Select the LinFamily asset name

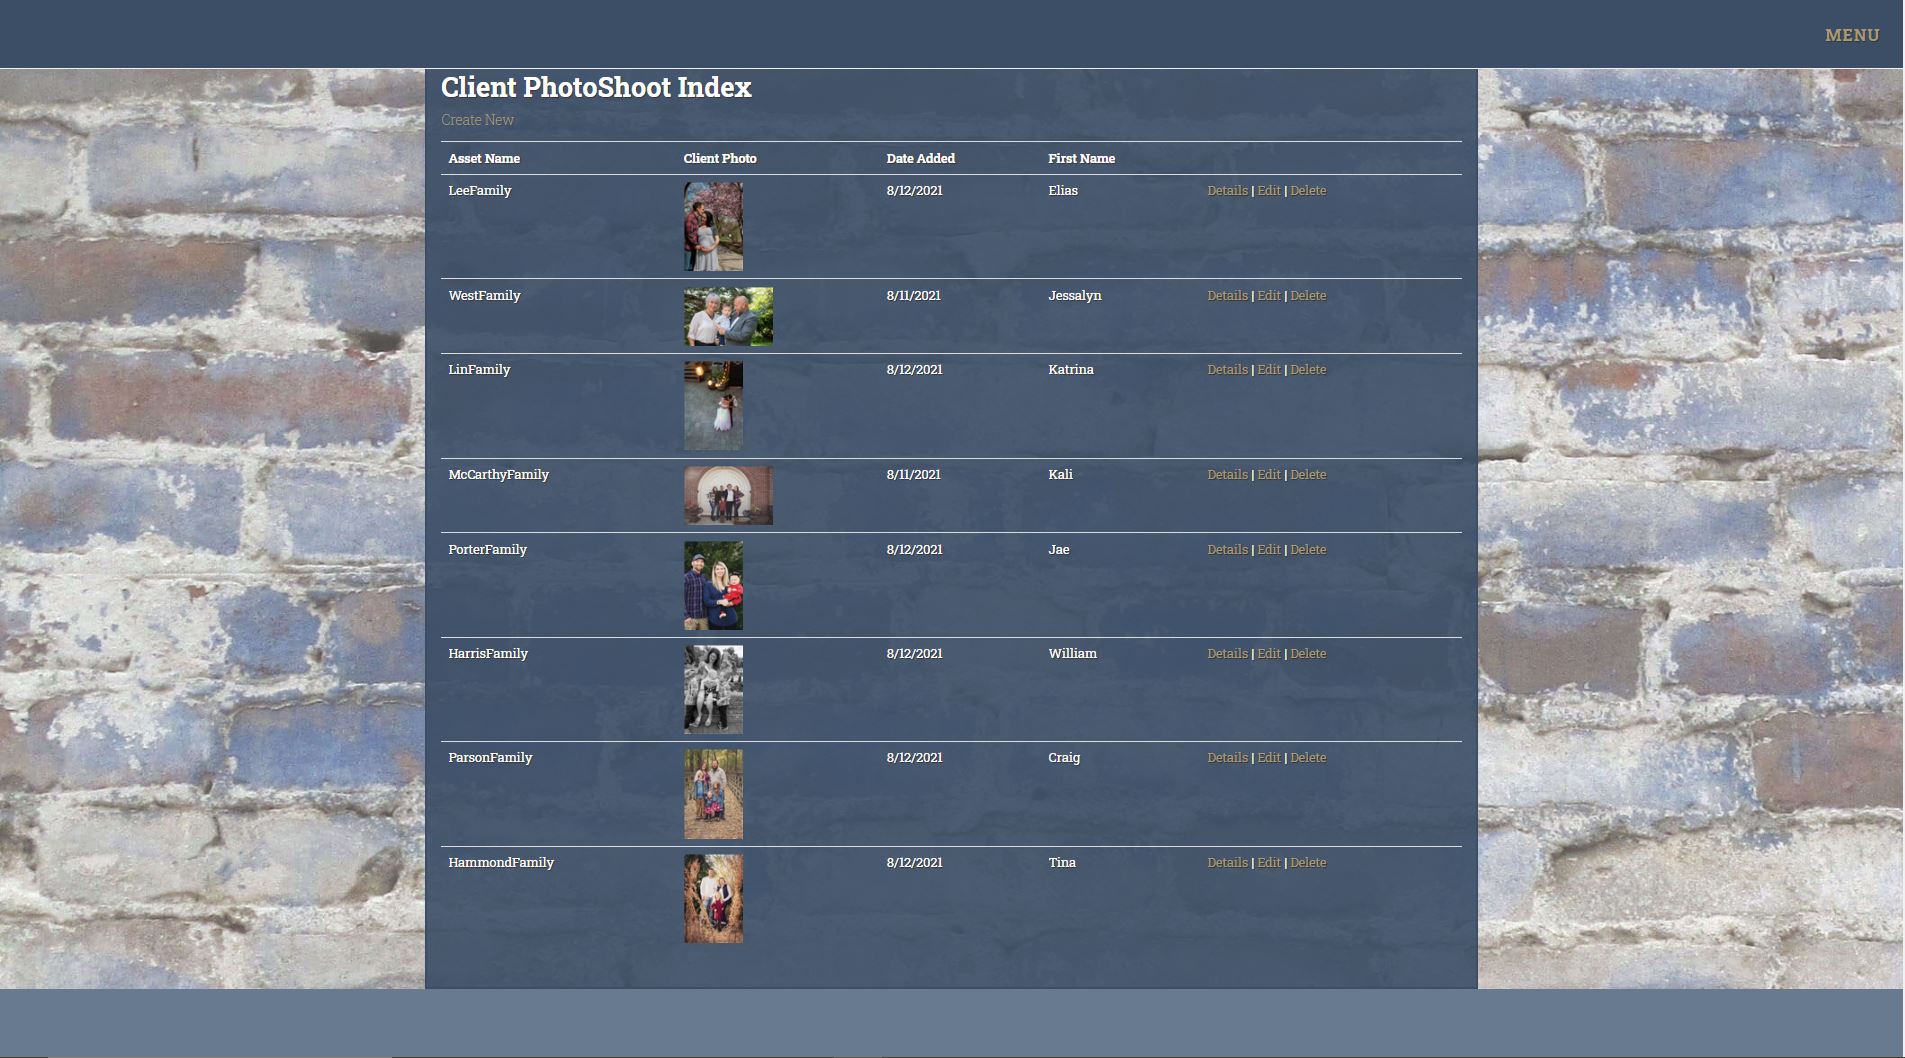[479, 369]
